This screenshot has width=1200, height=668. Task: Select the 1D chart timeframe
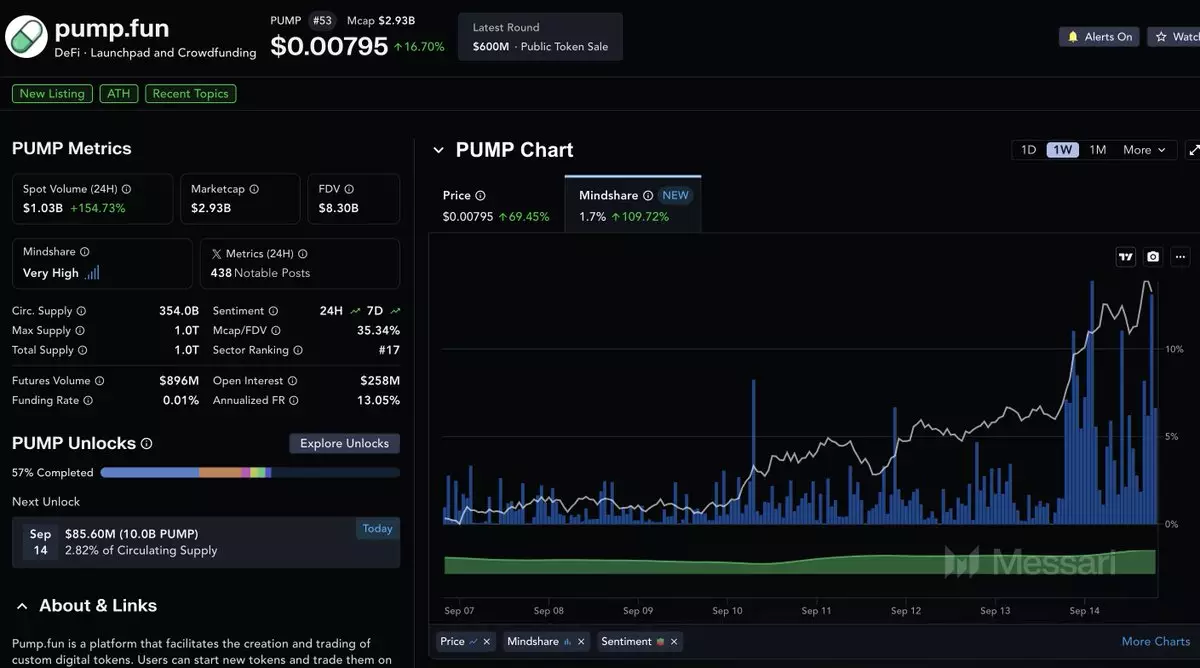[x=1028, y=150]
